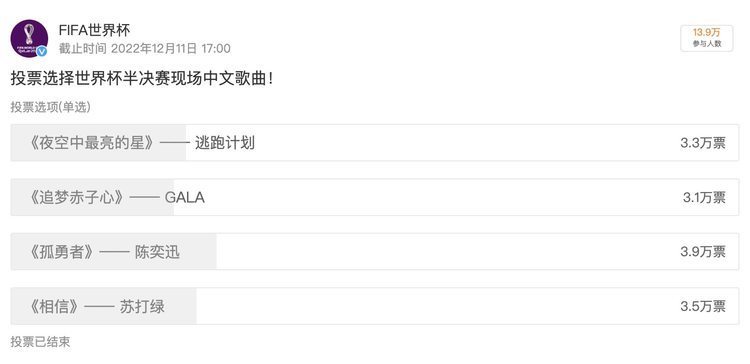
Task: Click the 投票已结束 status text
Action: tap(41, 342)
